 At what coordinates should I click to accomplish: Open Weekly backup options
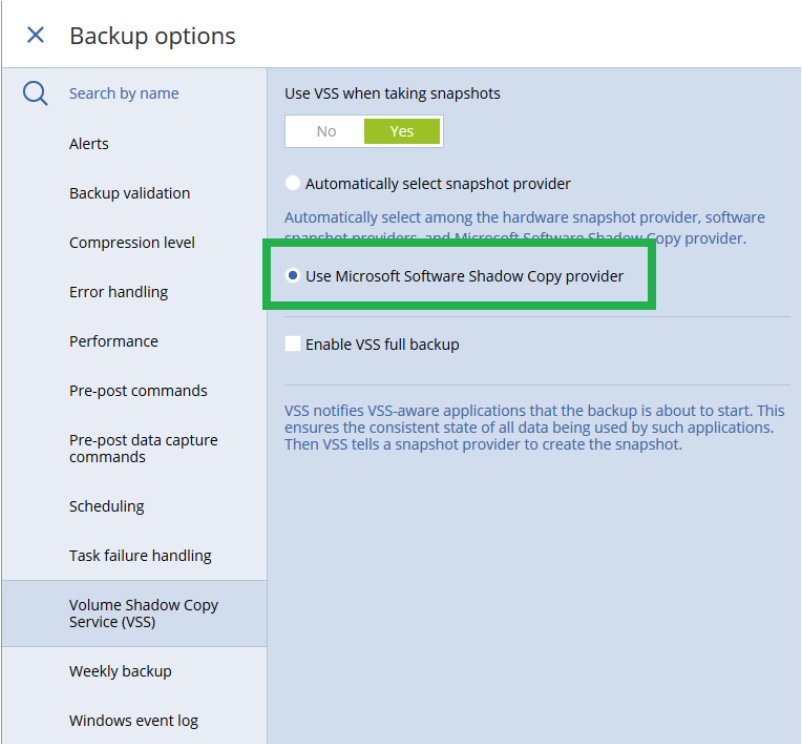click(x=120, y=671)
